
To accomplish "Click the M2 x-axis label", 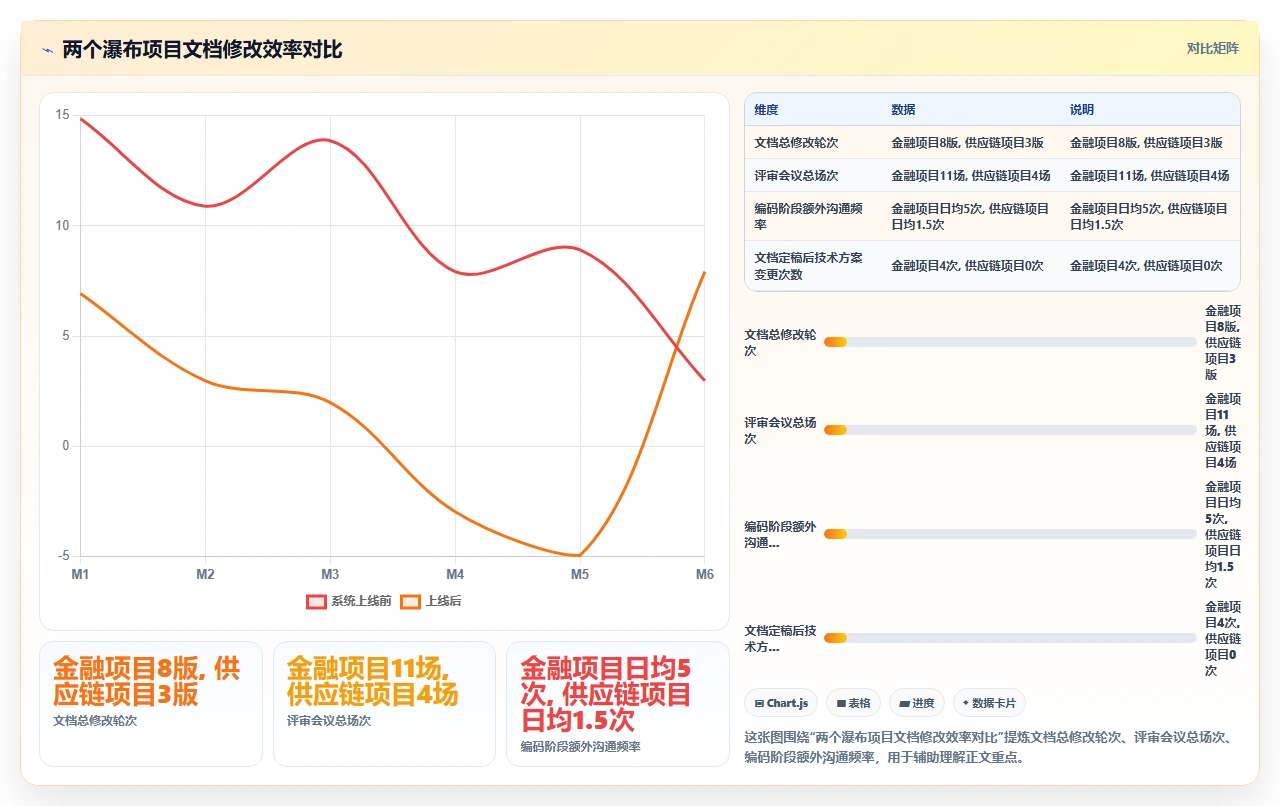I will pos(205,574).
